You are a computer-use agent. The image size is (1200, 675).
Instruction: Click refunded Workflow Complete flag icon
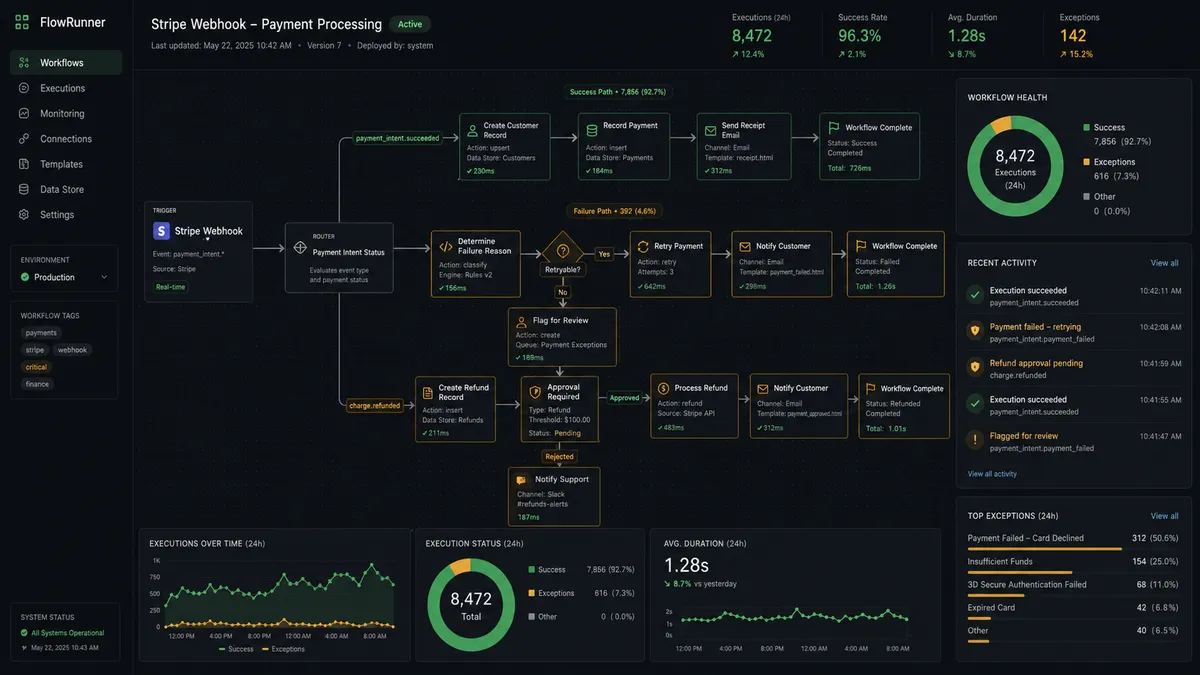[x=868, y=388]
